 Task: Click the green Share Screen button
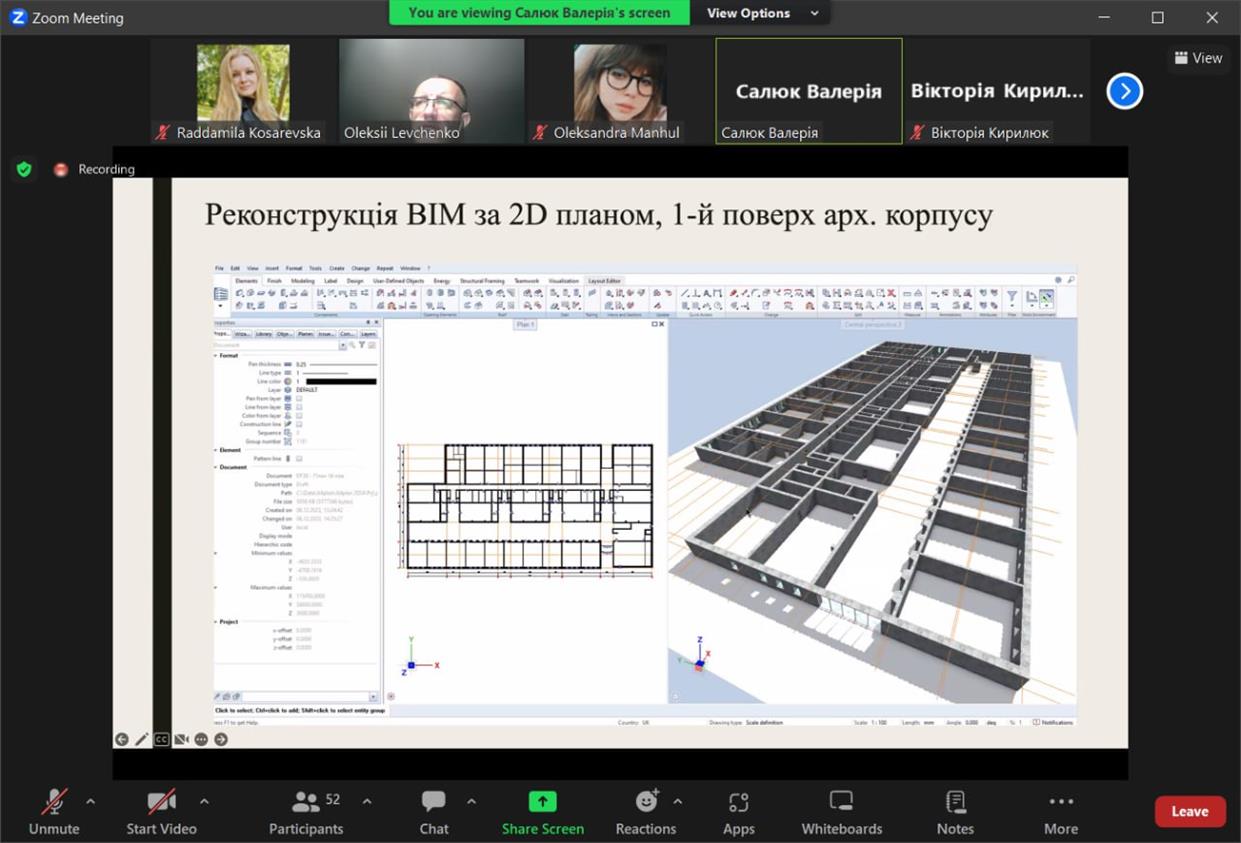point(542,811)
